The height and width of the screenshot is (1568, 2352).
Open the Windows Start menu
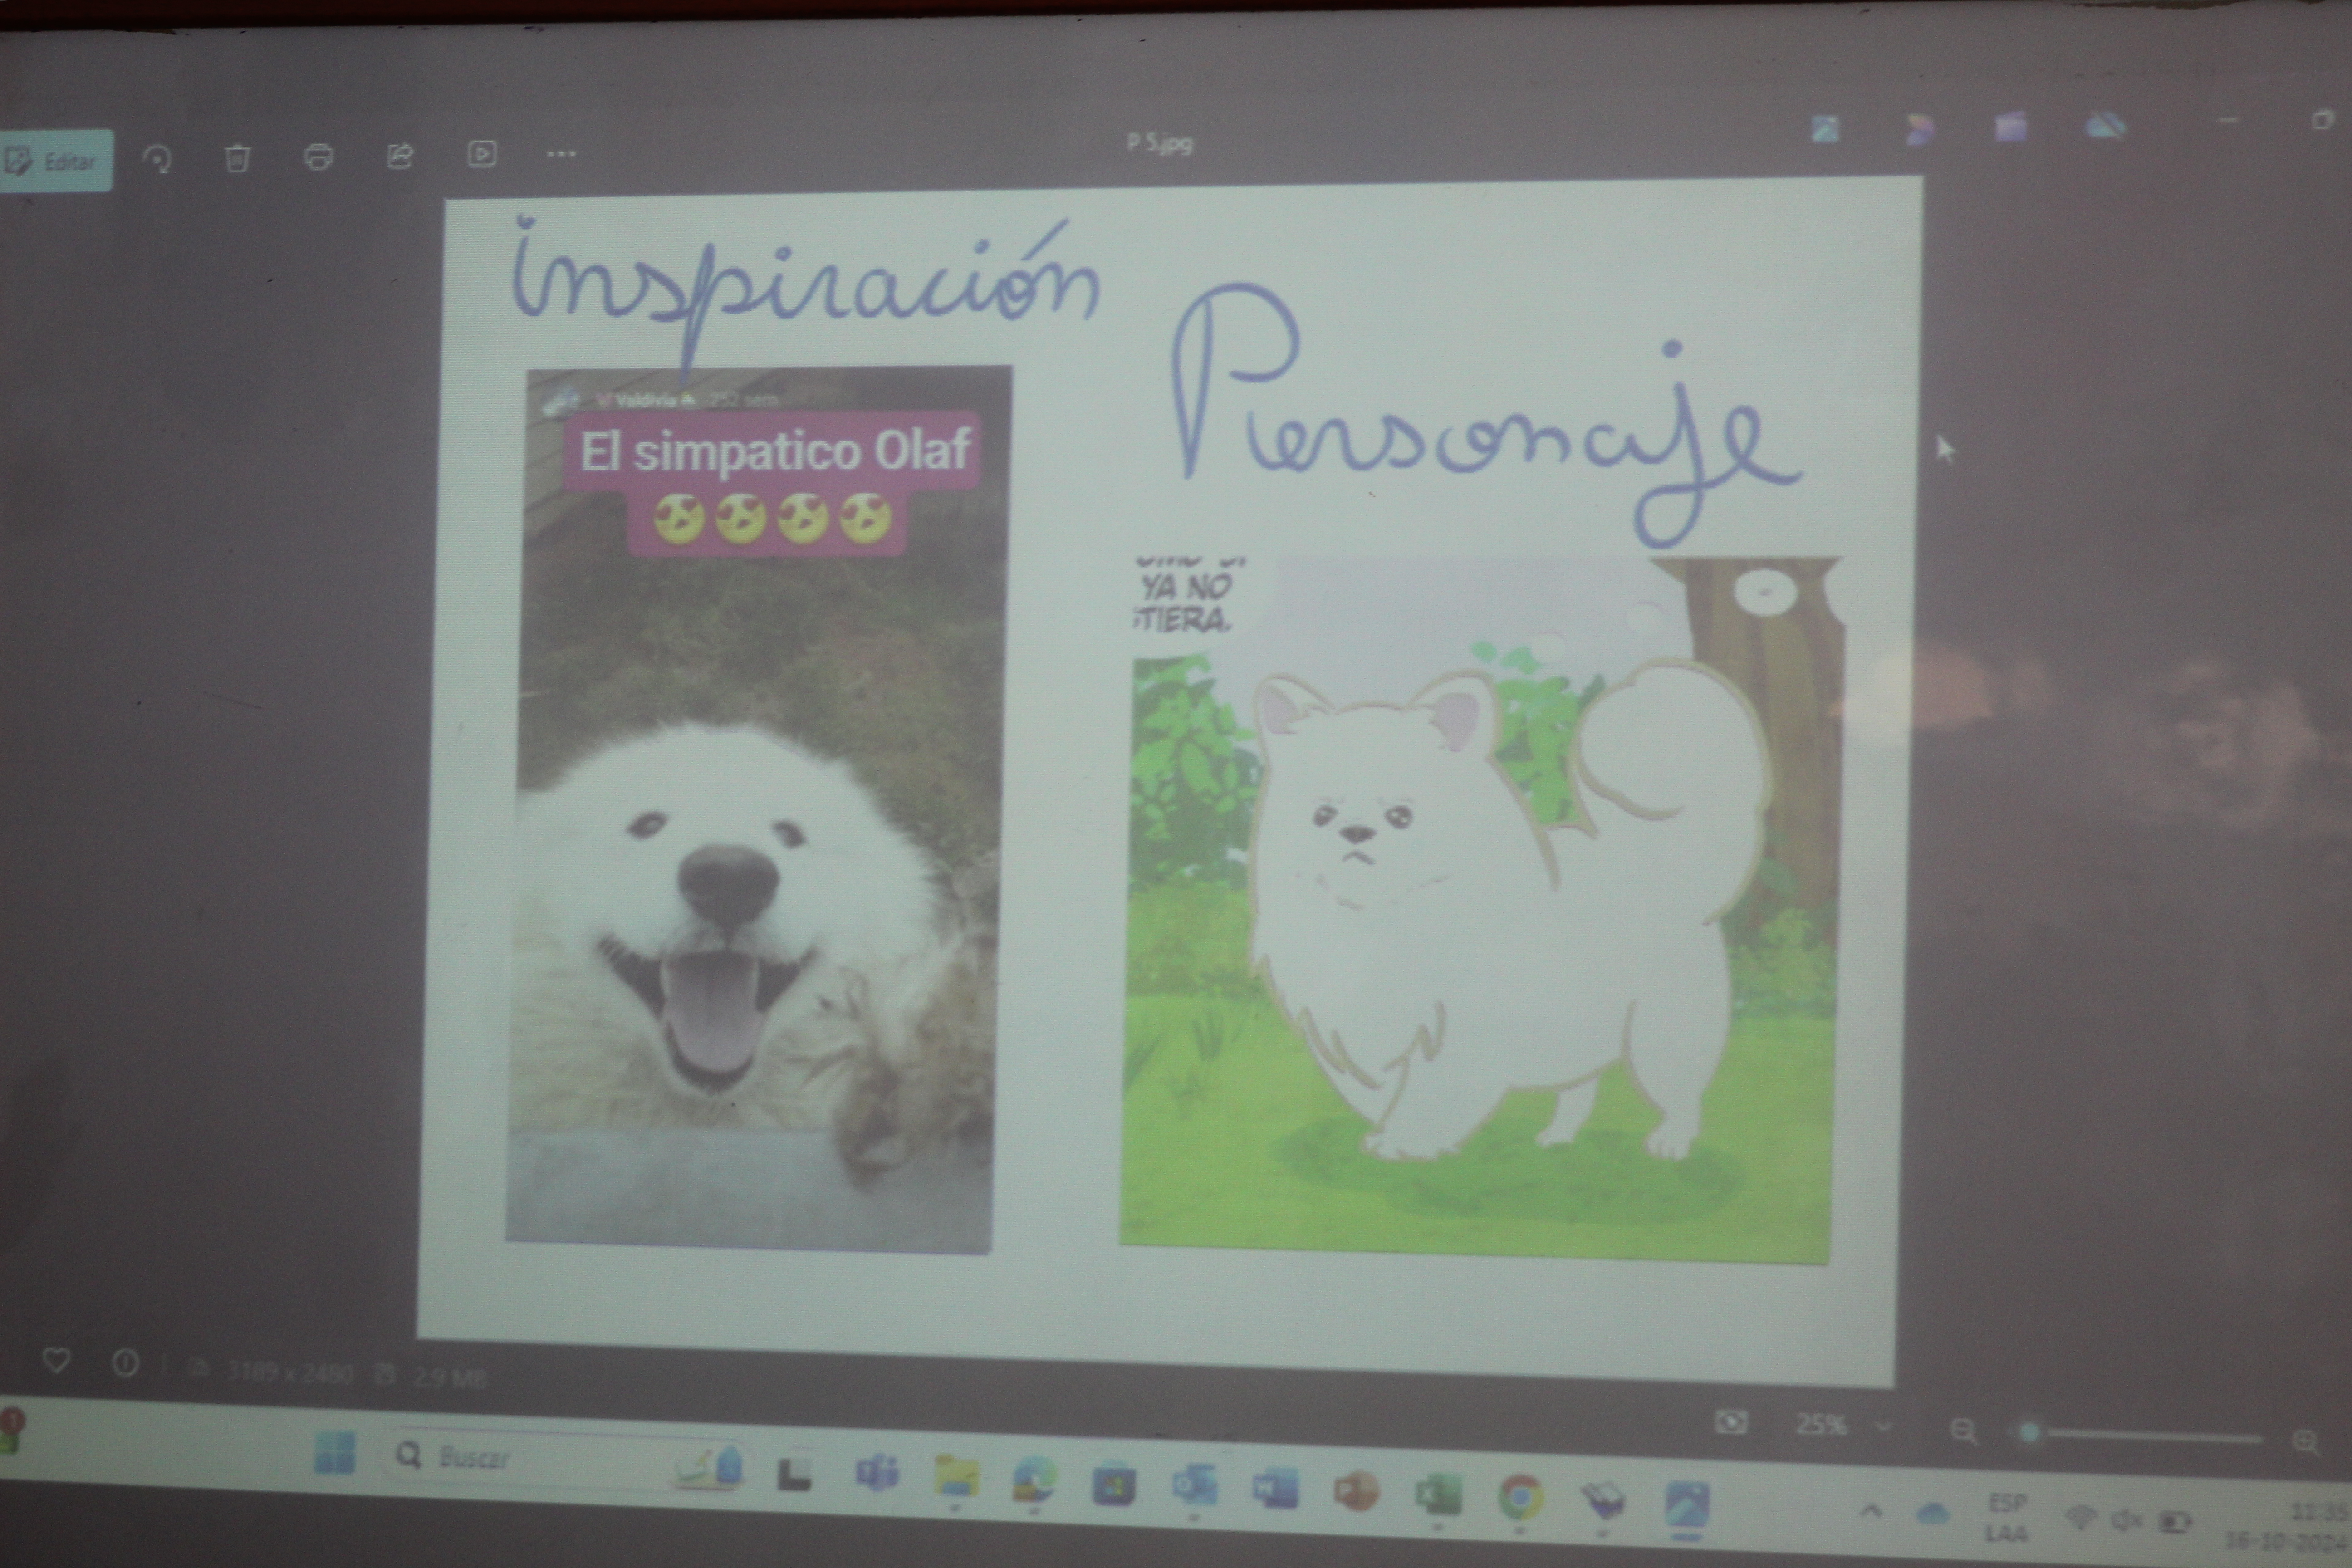click(334, 1453)
